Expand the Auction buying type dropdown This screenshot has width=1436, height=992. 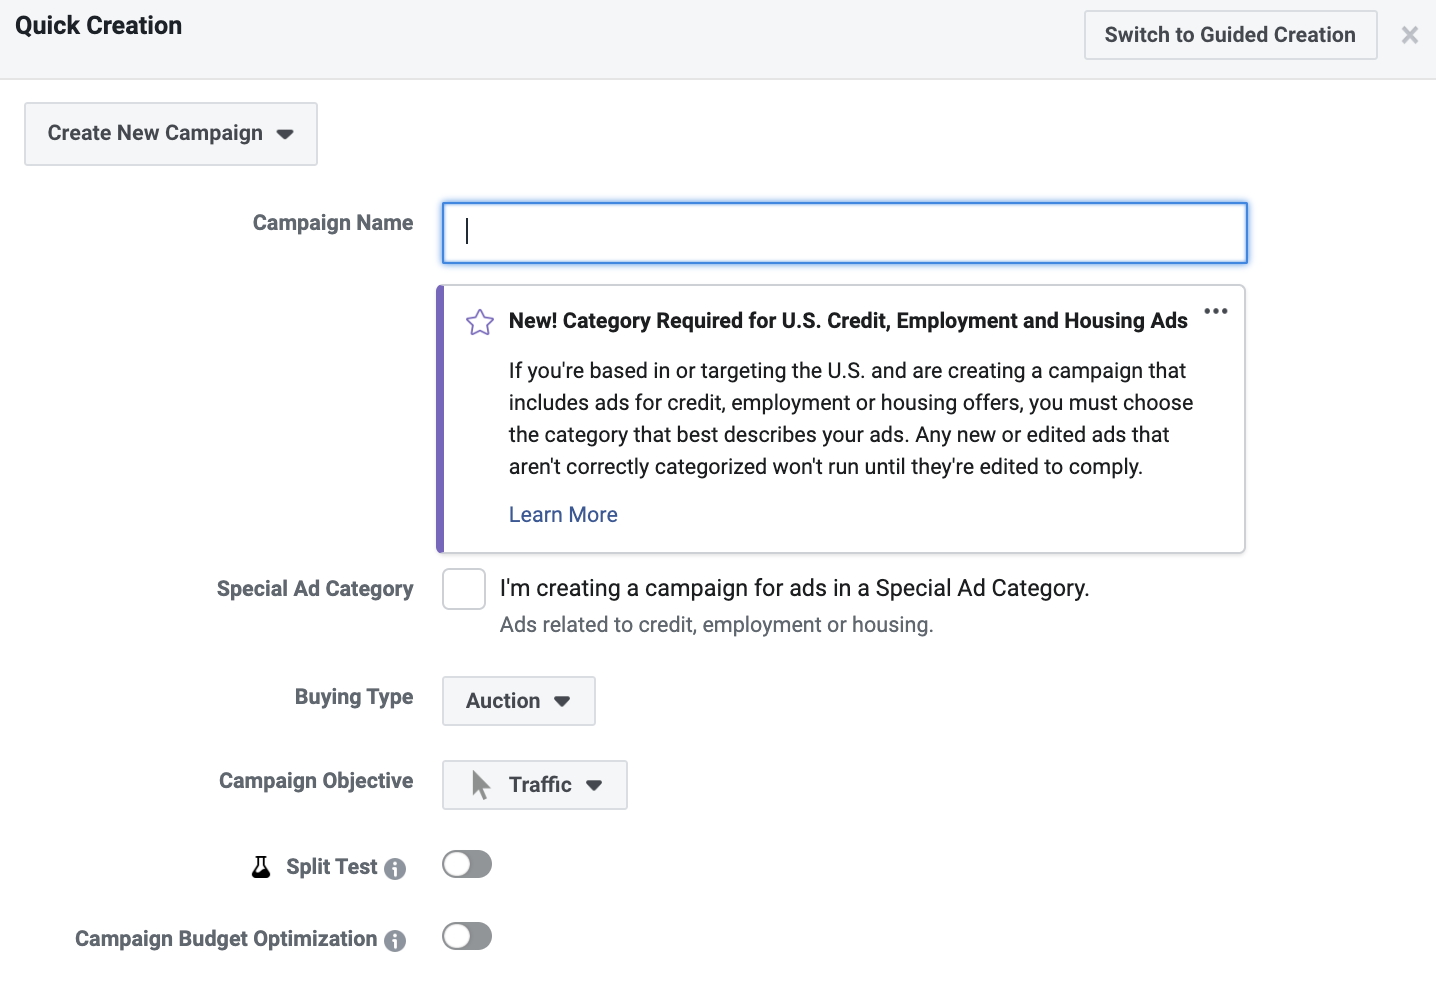pyautogui.click(x=518, y=701)
